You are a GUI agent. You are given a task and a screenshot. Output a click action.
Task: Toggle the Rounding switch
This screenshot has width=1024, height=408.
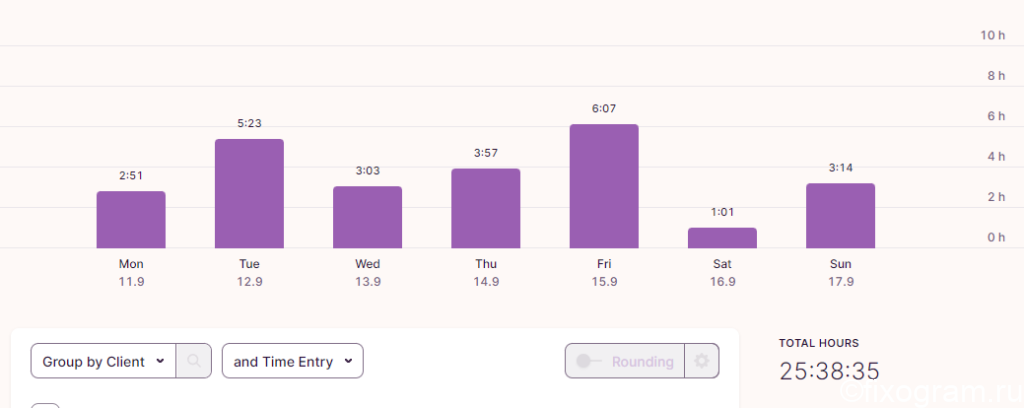pyautogui.click(x=588, y=361)
